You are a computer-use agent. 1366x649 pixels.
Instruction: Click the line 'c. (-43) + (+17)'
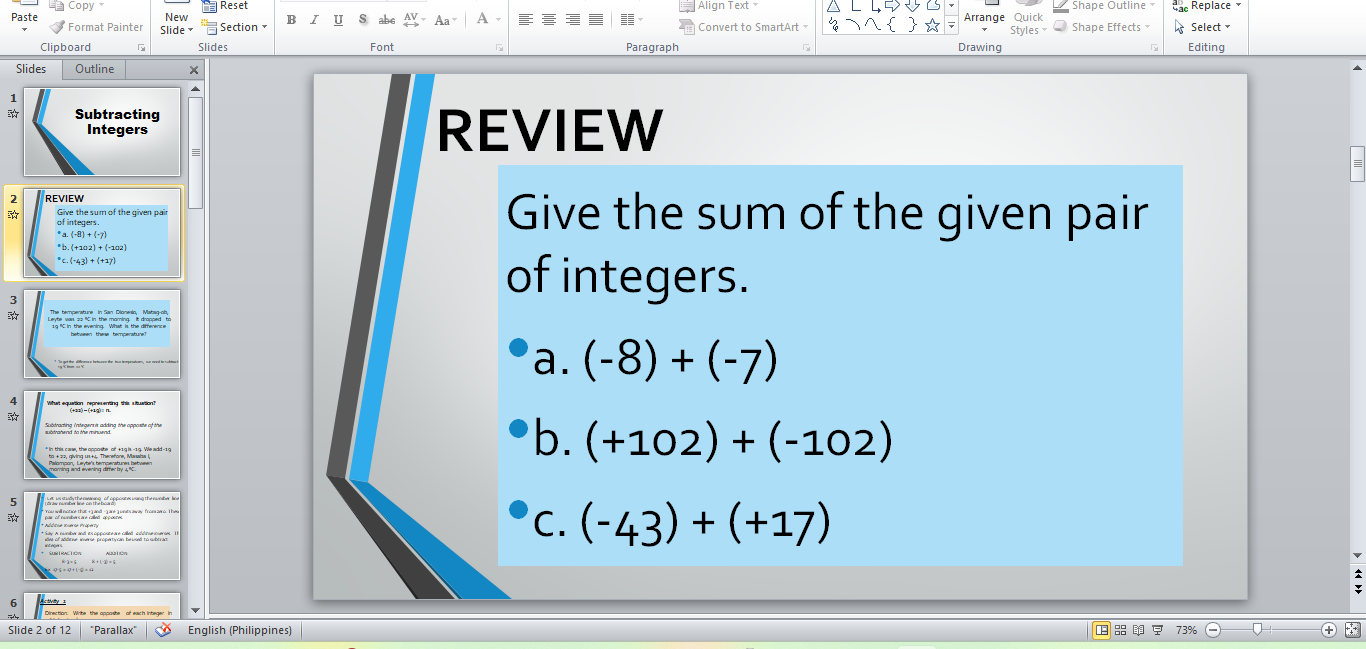pyautogui.click(x=682, y=522)
